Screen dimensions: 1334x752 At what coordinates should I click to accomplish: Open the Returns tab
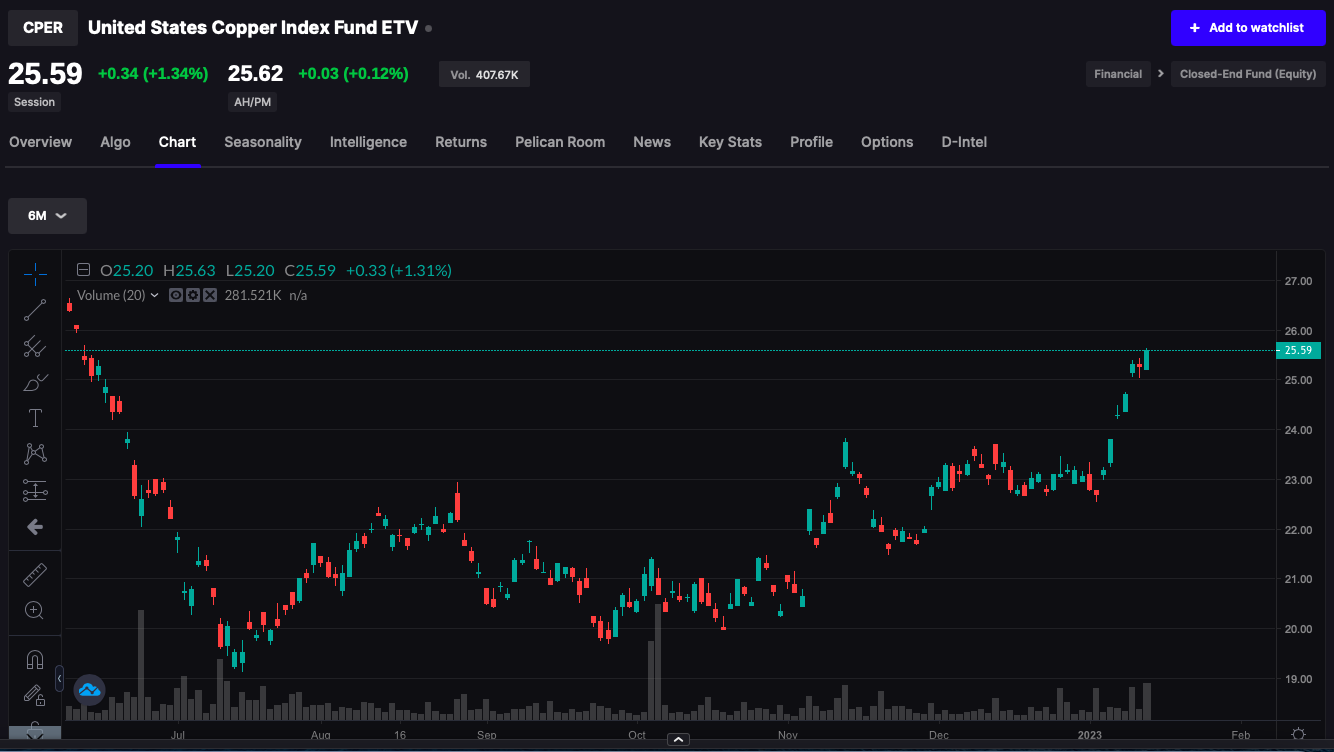coord(461,142)
